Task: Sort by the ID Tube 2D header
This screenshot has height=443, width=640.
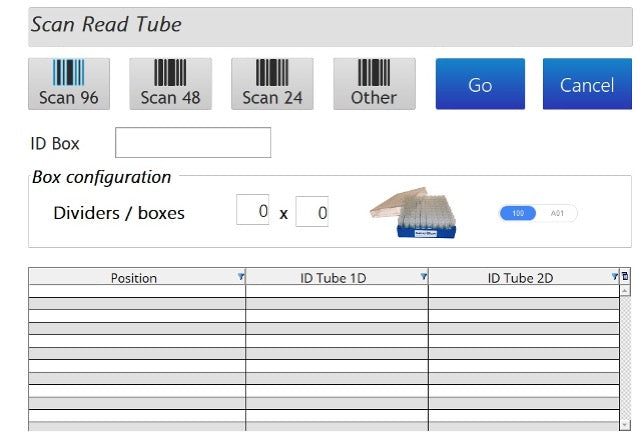Action: 519,278
